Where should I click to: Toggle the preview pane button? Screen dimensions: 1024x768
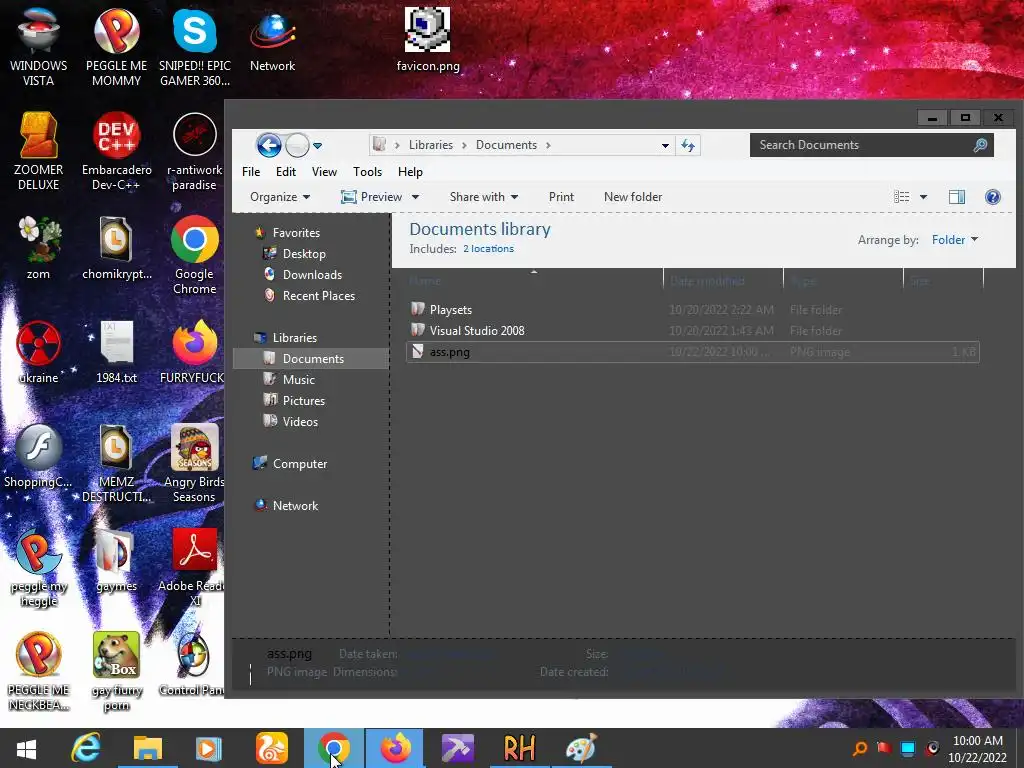(x=957, y=197)
